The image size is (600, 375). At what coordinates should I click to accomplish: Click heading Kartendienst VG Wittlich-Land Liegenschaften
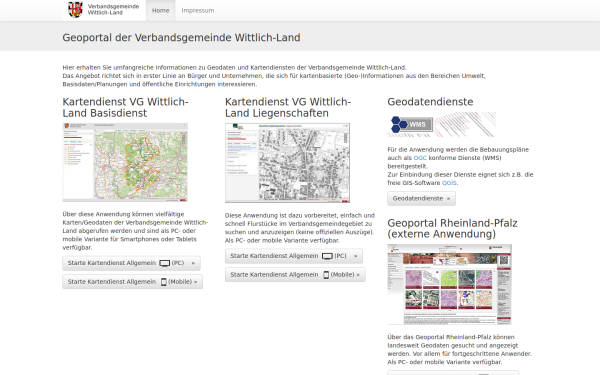tap(288, 108)
